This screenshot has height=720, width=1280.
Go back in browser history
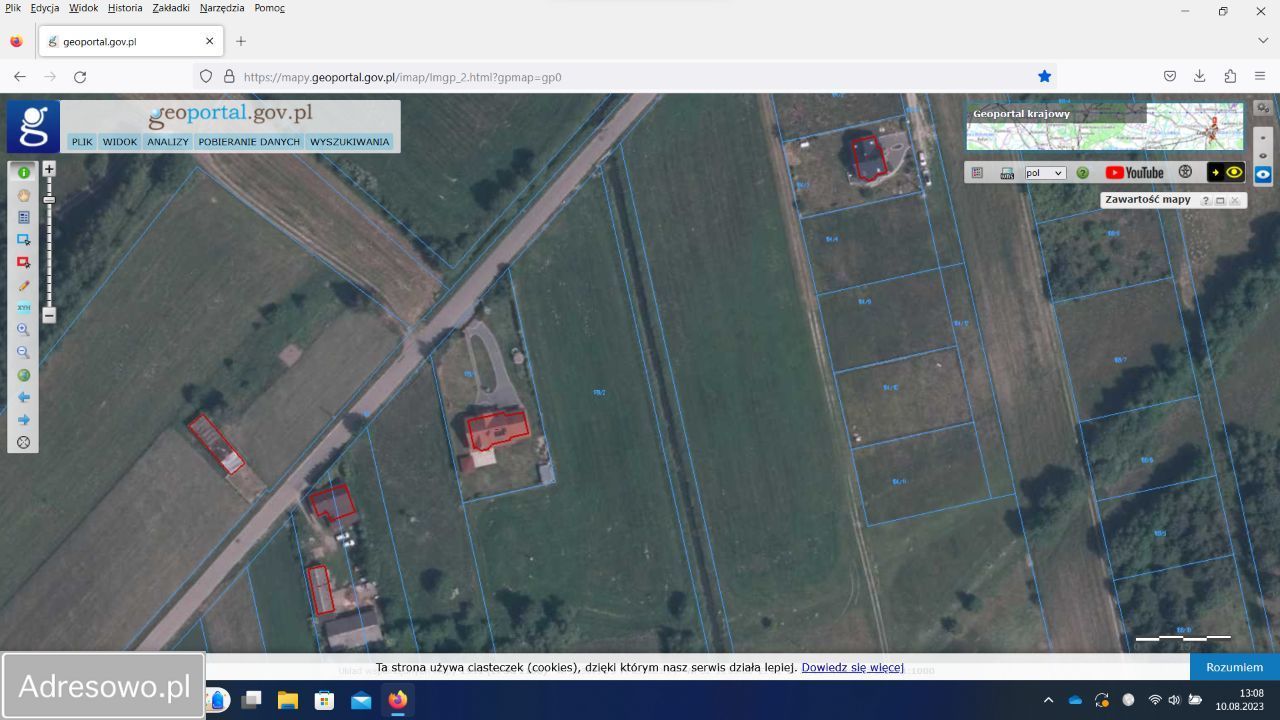[20, 76]
